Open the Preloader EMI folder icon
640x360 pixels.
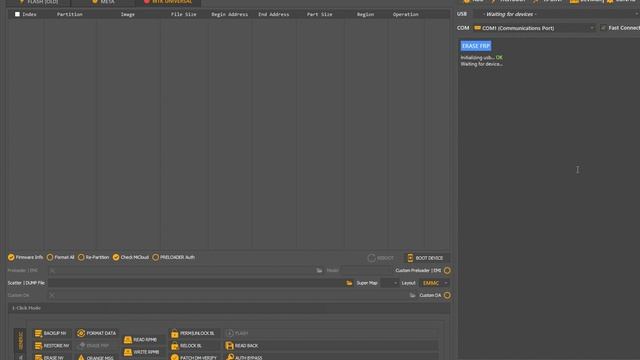(x=319, y=270)
